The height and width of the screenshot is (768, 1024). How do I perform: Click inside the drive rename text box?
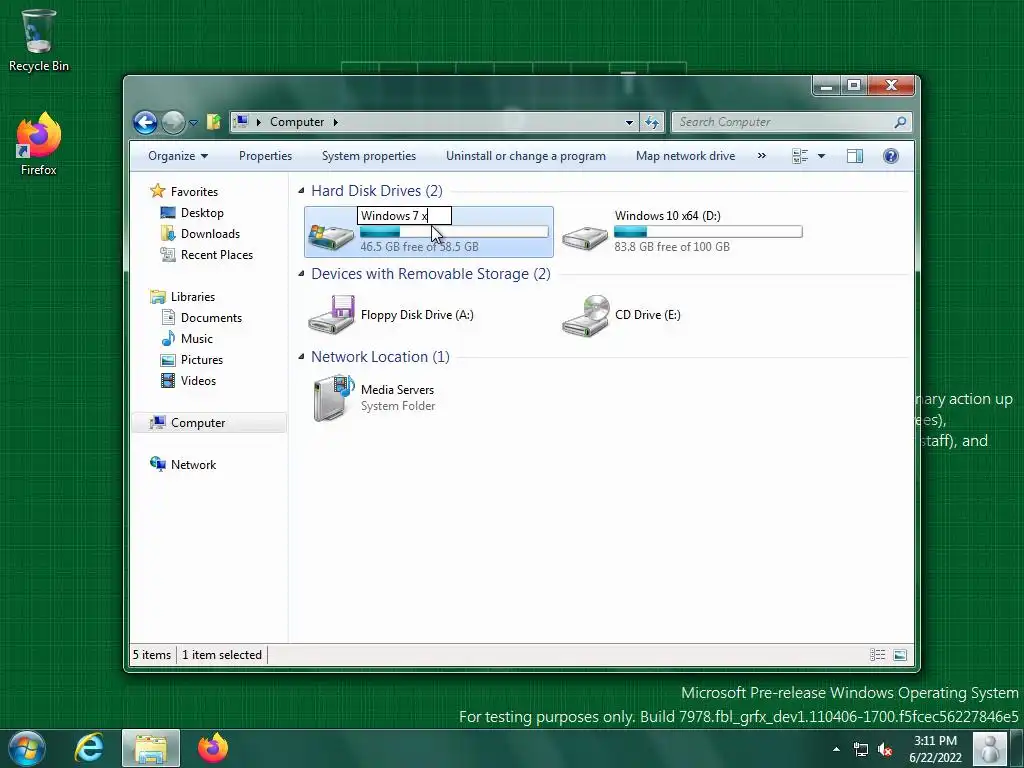coord(404,216)
